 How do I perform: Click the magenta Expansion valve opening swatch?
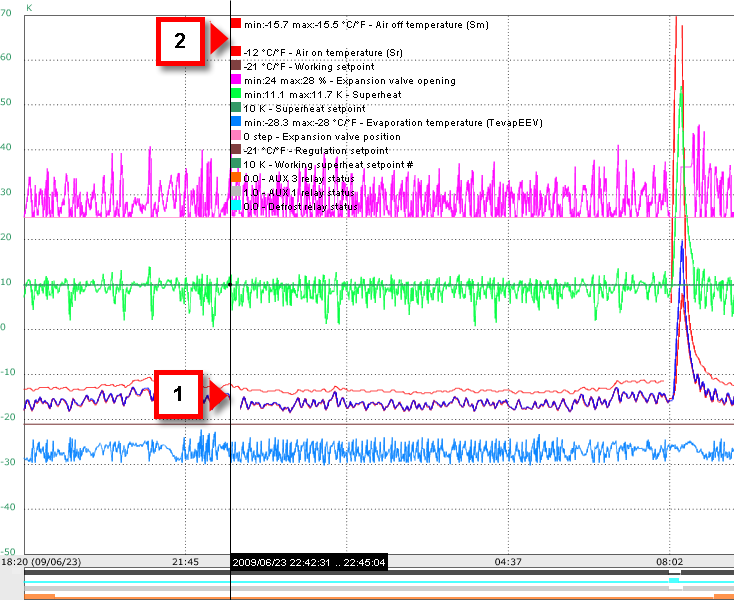point(236,79)
